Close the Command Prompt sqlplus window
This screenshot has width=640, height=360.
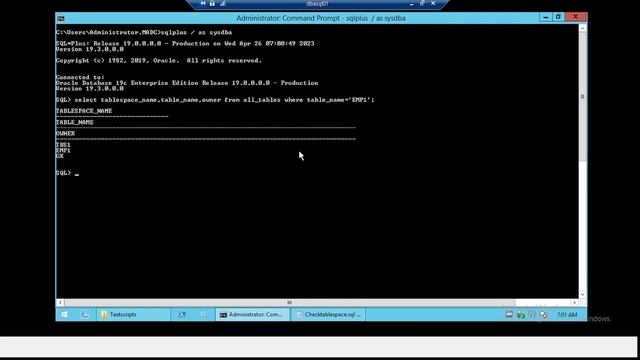click(576, 17)
